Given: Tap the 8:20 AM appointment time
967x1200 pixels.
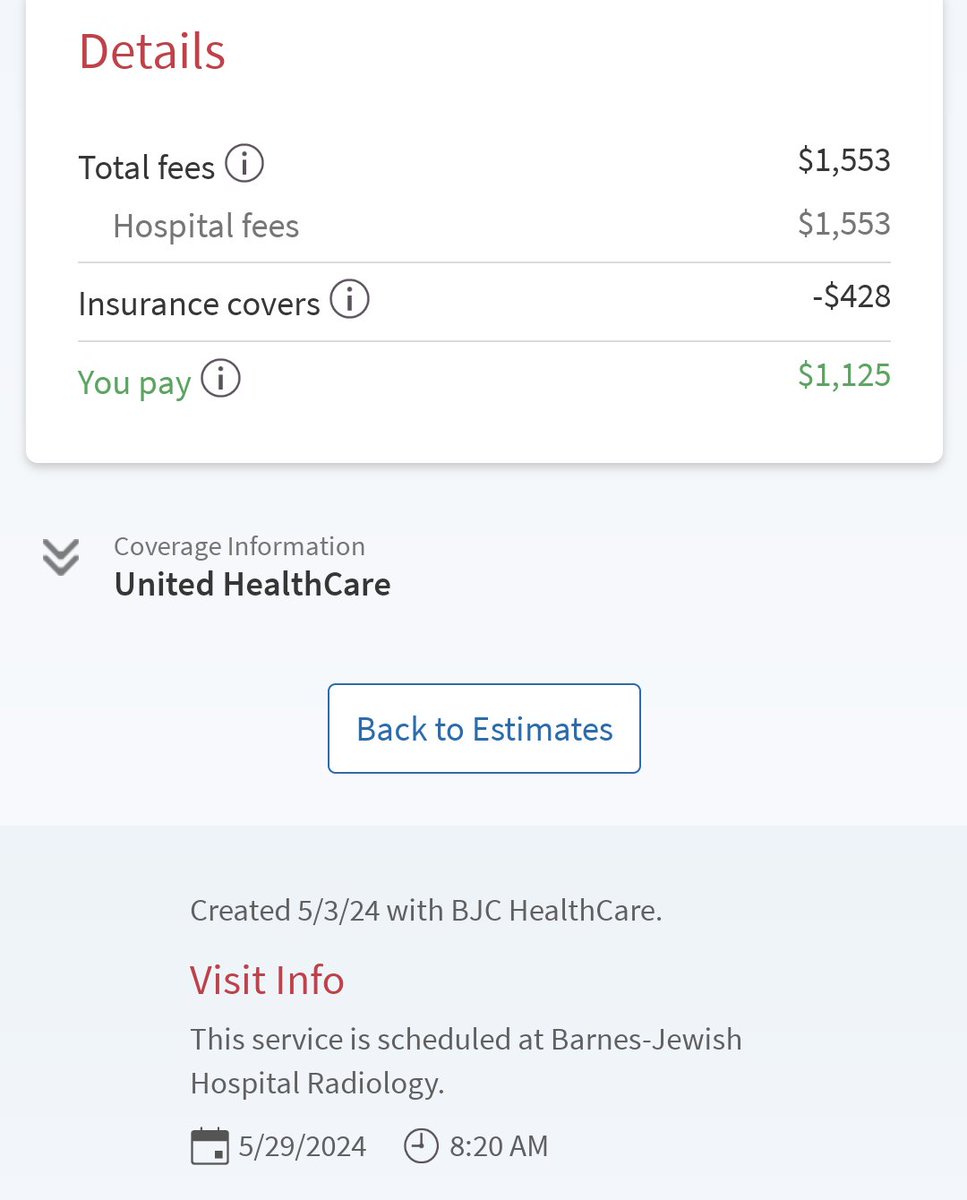Looking at the screenshot, I should (499, 1146).
